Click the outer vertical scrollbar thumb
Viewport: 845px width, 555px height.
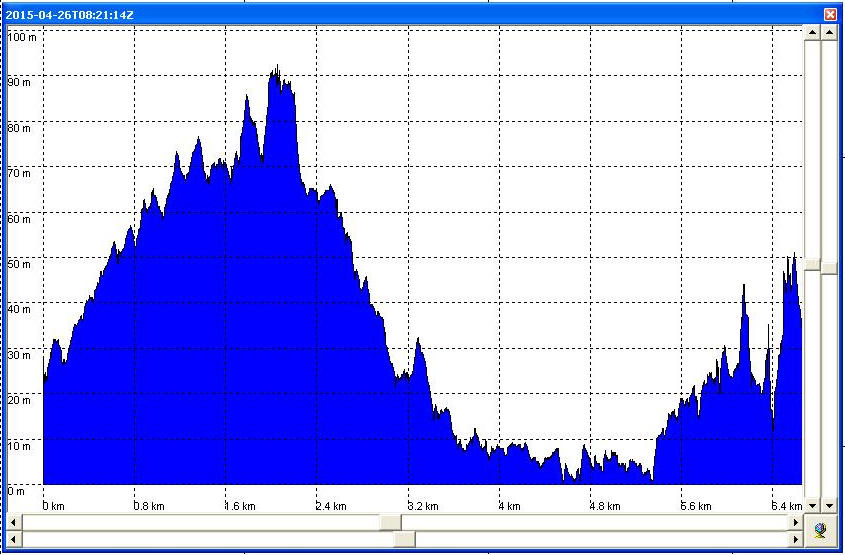(829, 267)
